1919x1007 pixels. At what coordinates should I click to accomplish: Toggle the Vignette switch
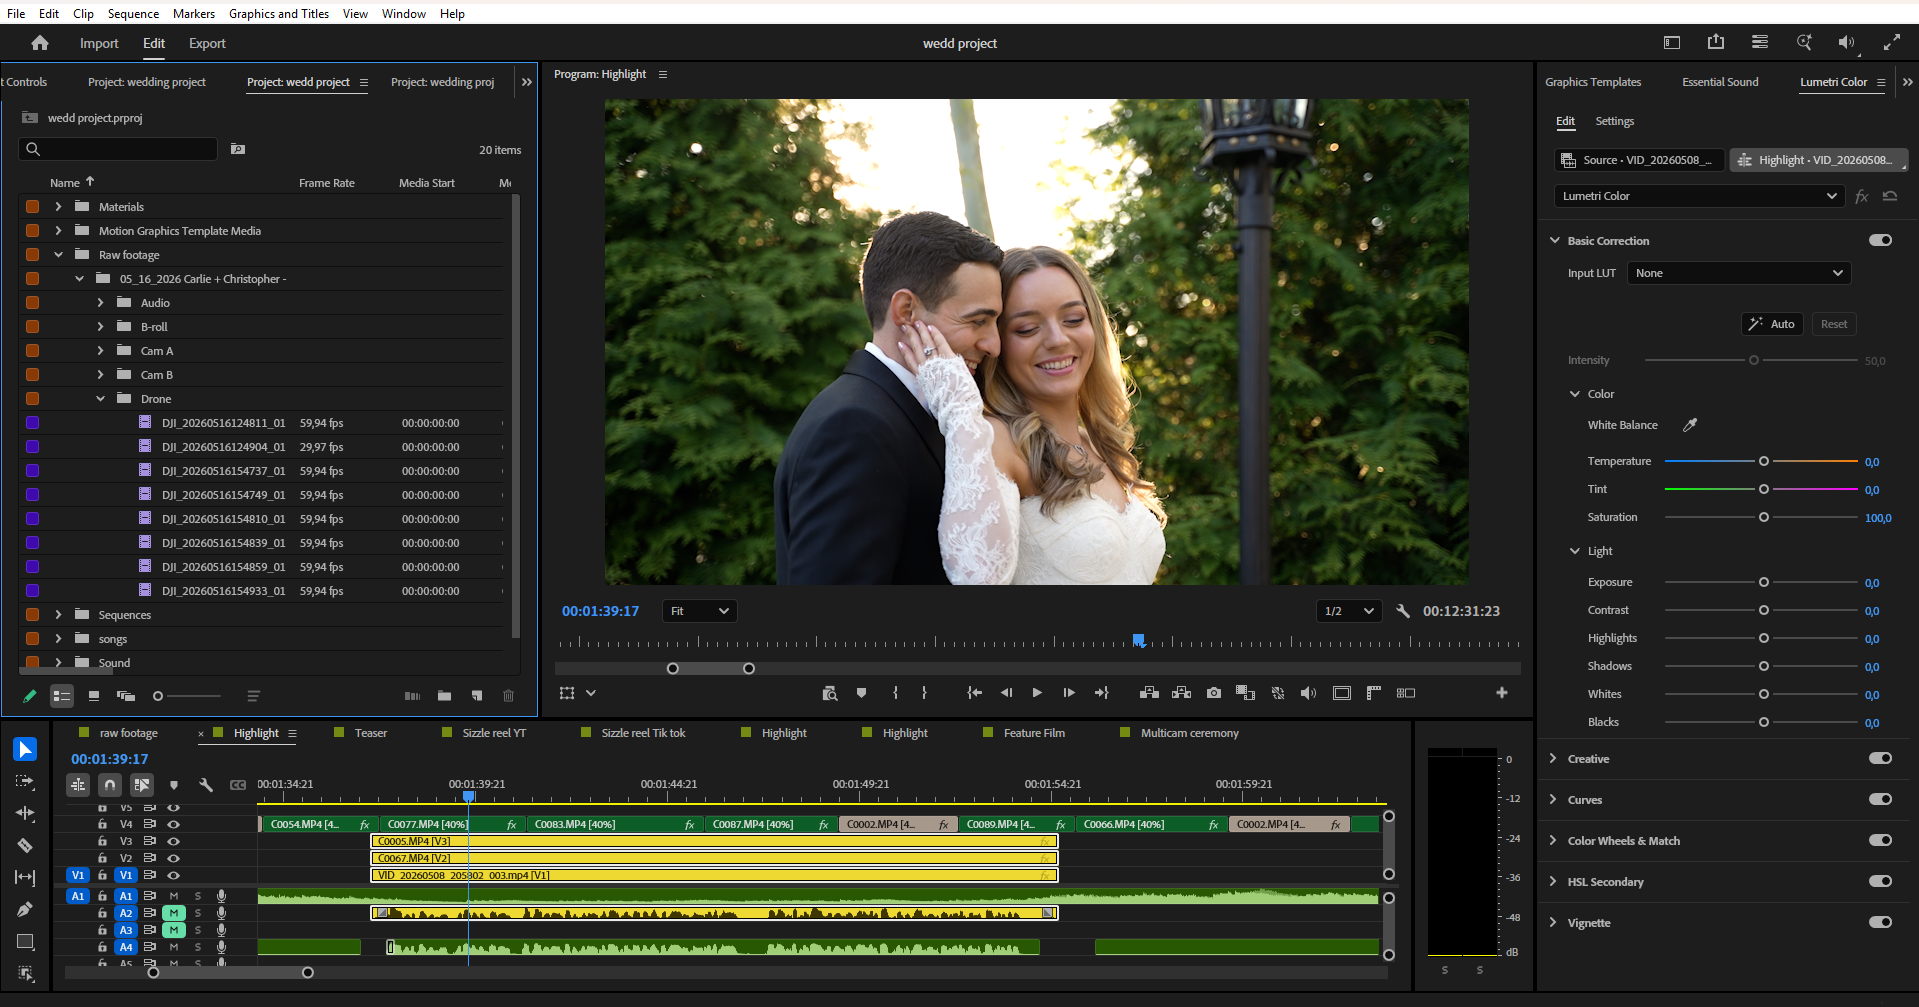(x=1880, y=922)
